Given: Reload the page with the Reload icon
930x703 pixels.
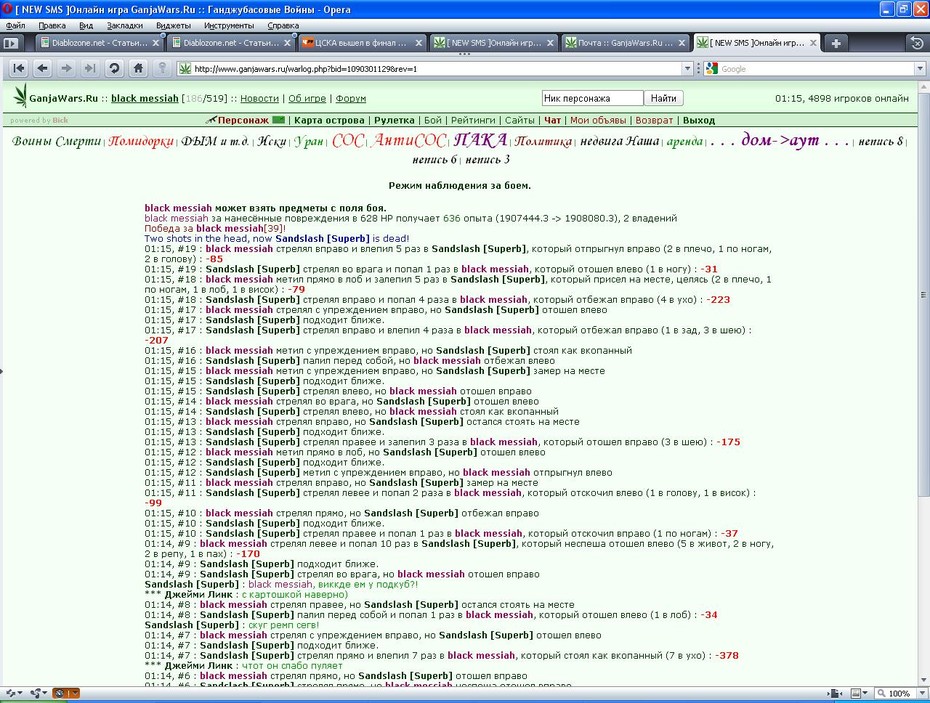Looking at the screenshot, I should click(x=114, y=68).
